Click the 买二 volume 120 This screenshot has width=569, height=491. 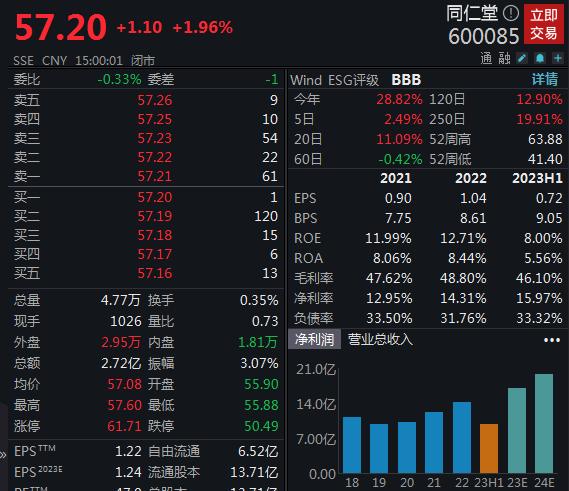point(266,216)
